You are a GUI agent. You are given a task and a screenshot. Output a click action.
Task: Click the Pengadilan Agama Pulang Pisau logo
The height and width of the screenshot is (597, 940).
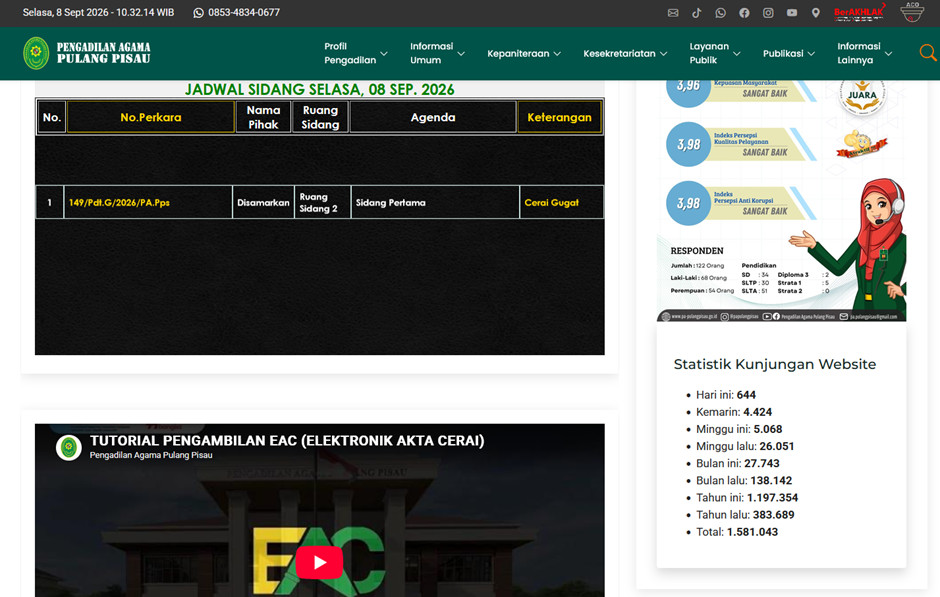click(87, 53)
